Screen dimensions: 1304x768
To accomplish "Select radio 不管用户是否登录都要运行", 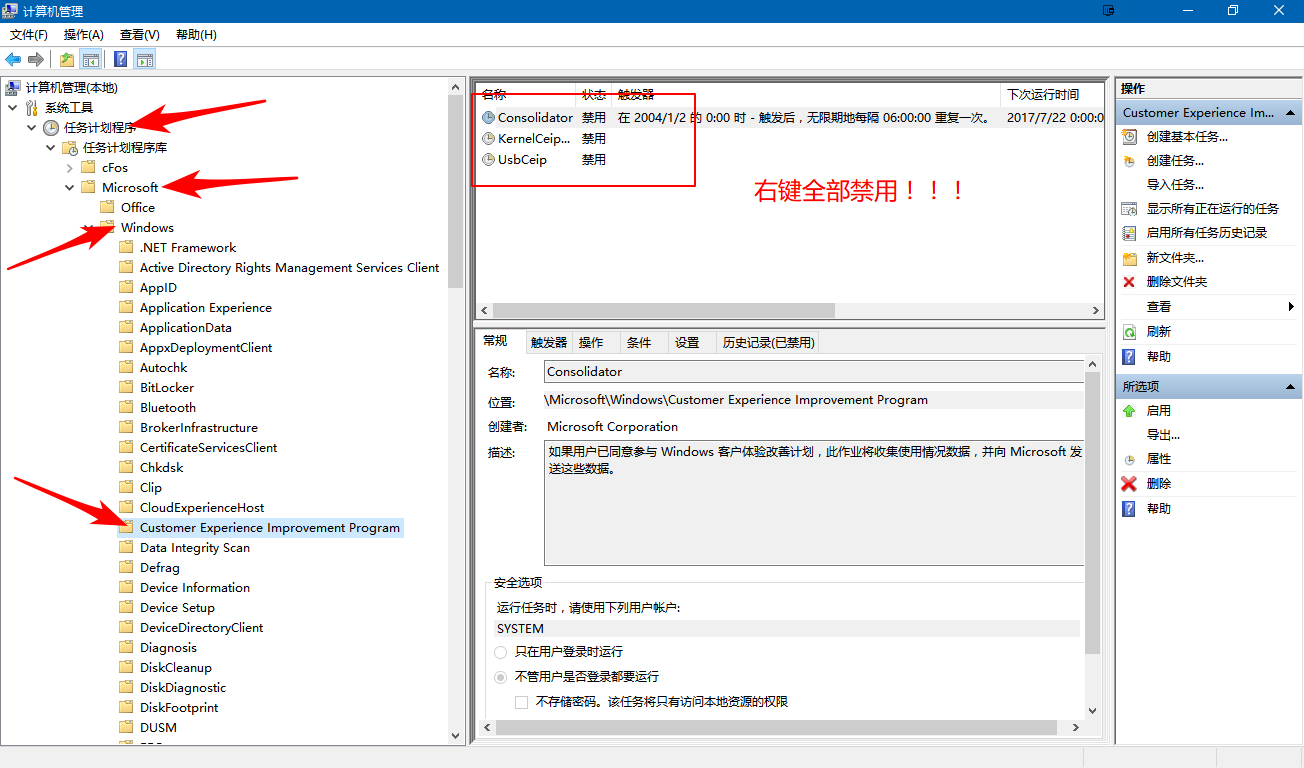I will tap(500, 677).
